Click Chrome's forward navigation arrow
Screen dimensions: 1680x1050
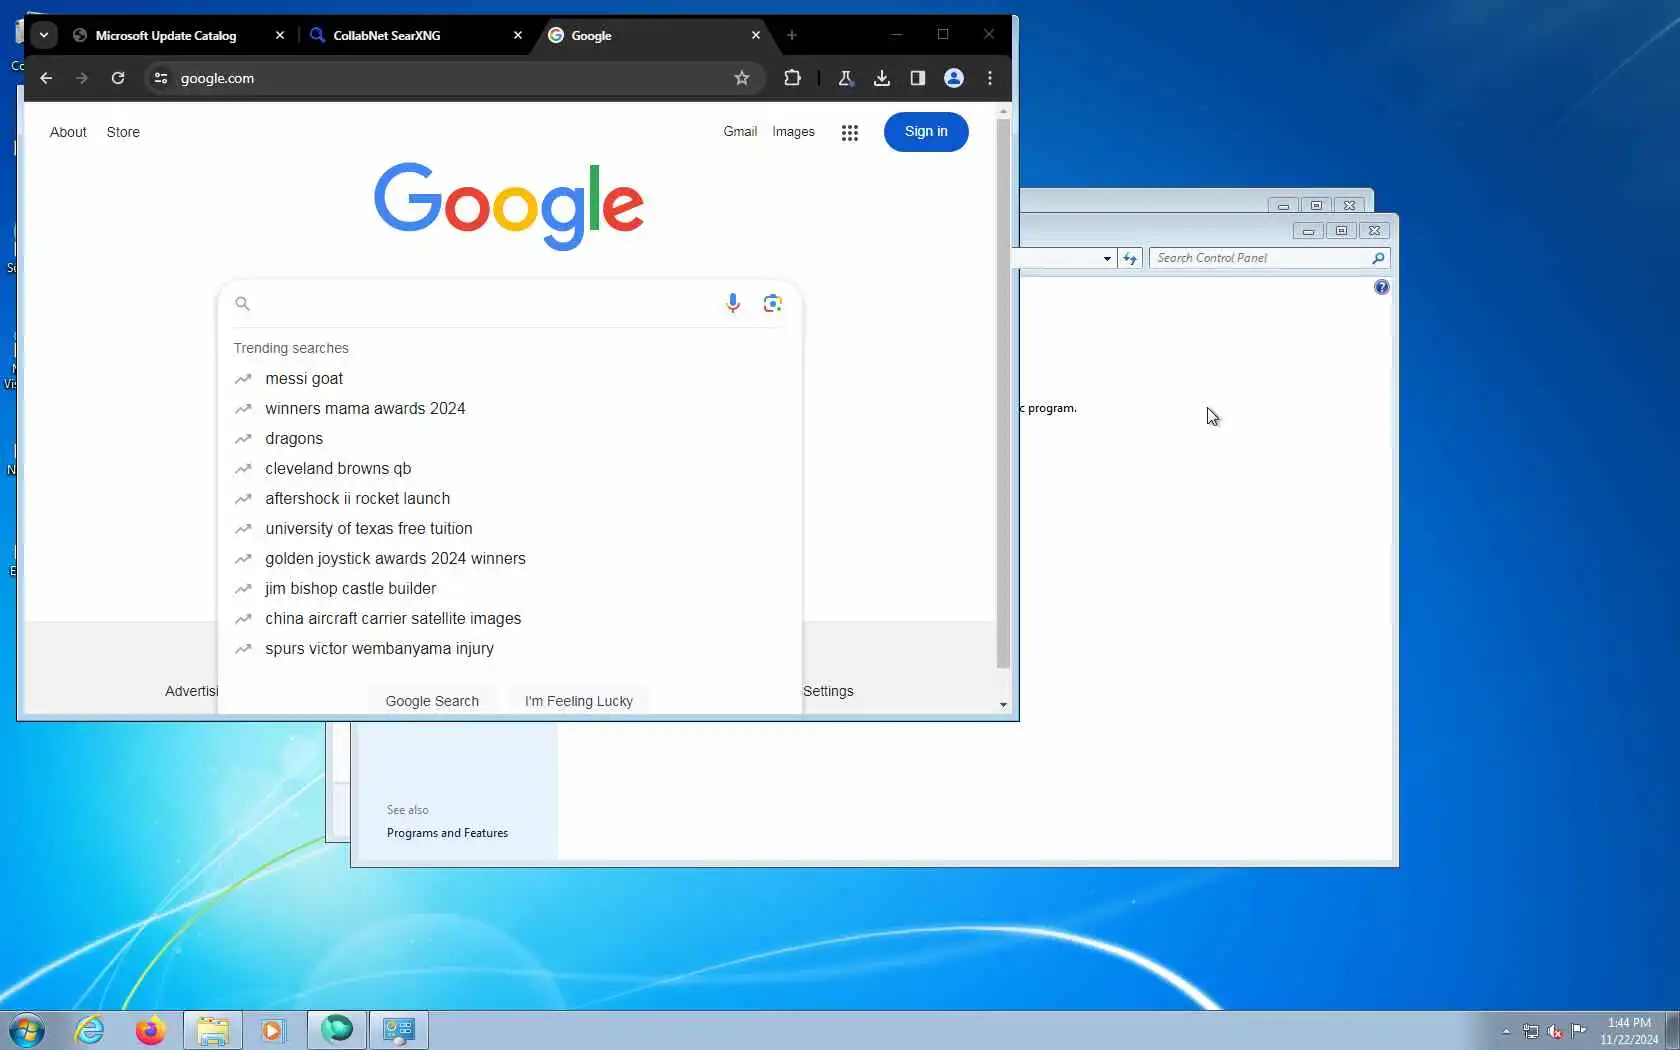click(x=82, y=78)
